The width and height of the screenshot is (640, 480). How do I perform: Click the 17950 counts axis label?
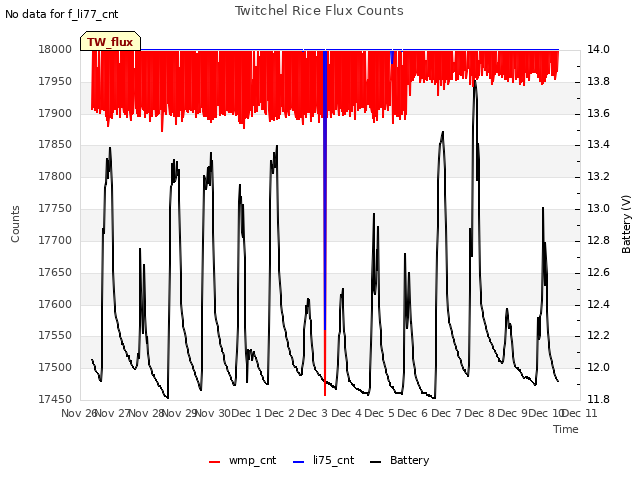[x=55, y=82]
